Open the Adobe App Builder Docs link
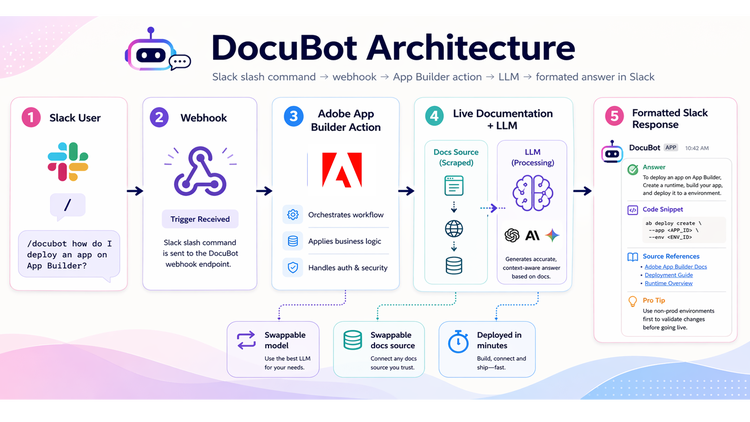This screenshot has width=750, height=422. point(676,268)
